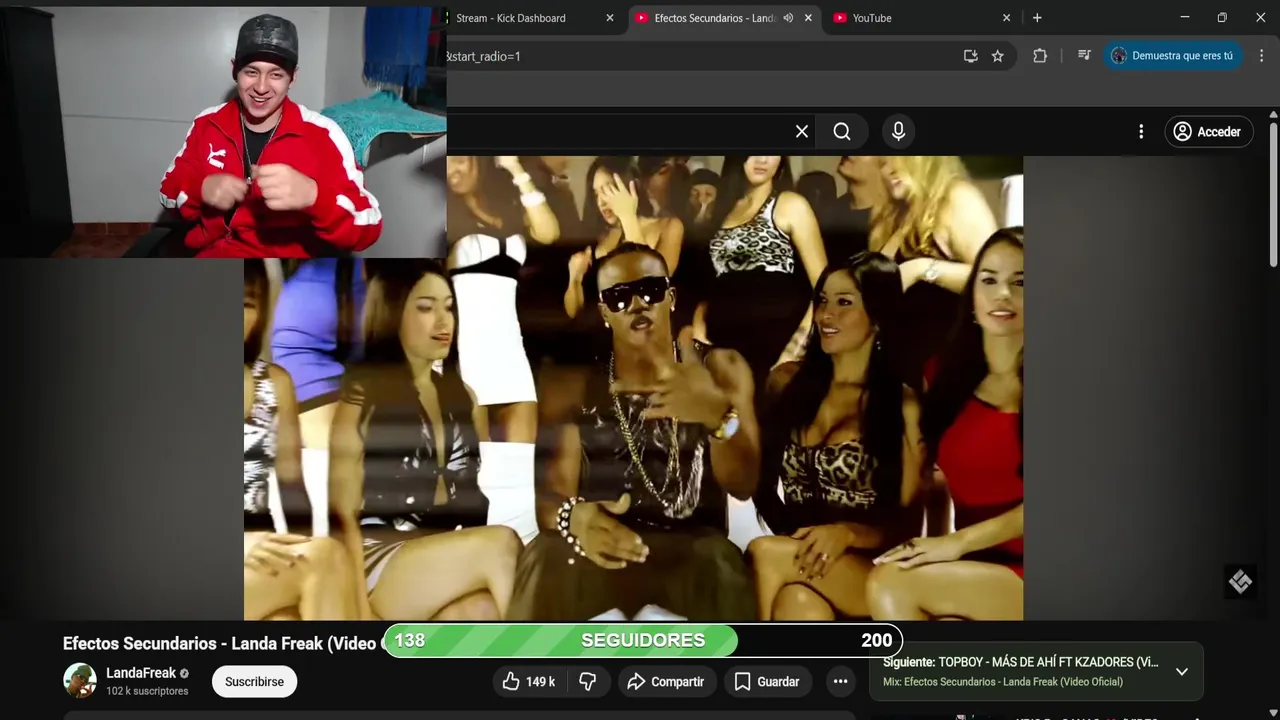Screen dimensions: 1280x720
Task: Click the address bar URL text
Action: coord(484,56)
